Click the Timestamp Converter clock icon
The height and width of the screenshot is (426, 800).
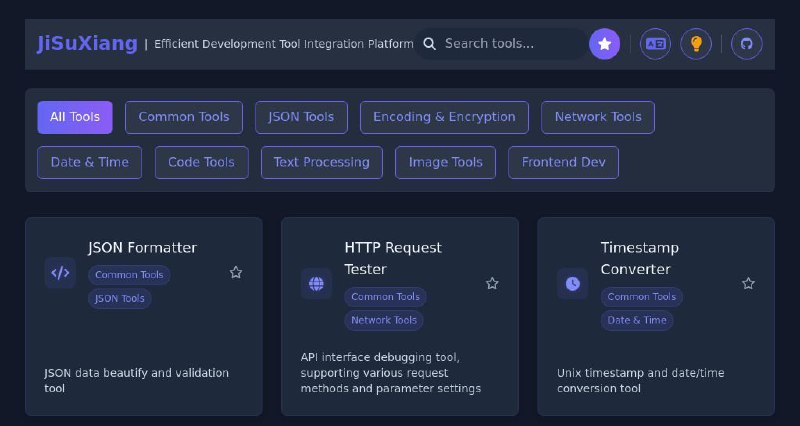coord(572,284)
